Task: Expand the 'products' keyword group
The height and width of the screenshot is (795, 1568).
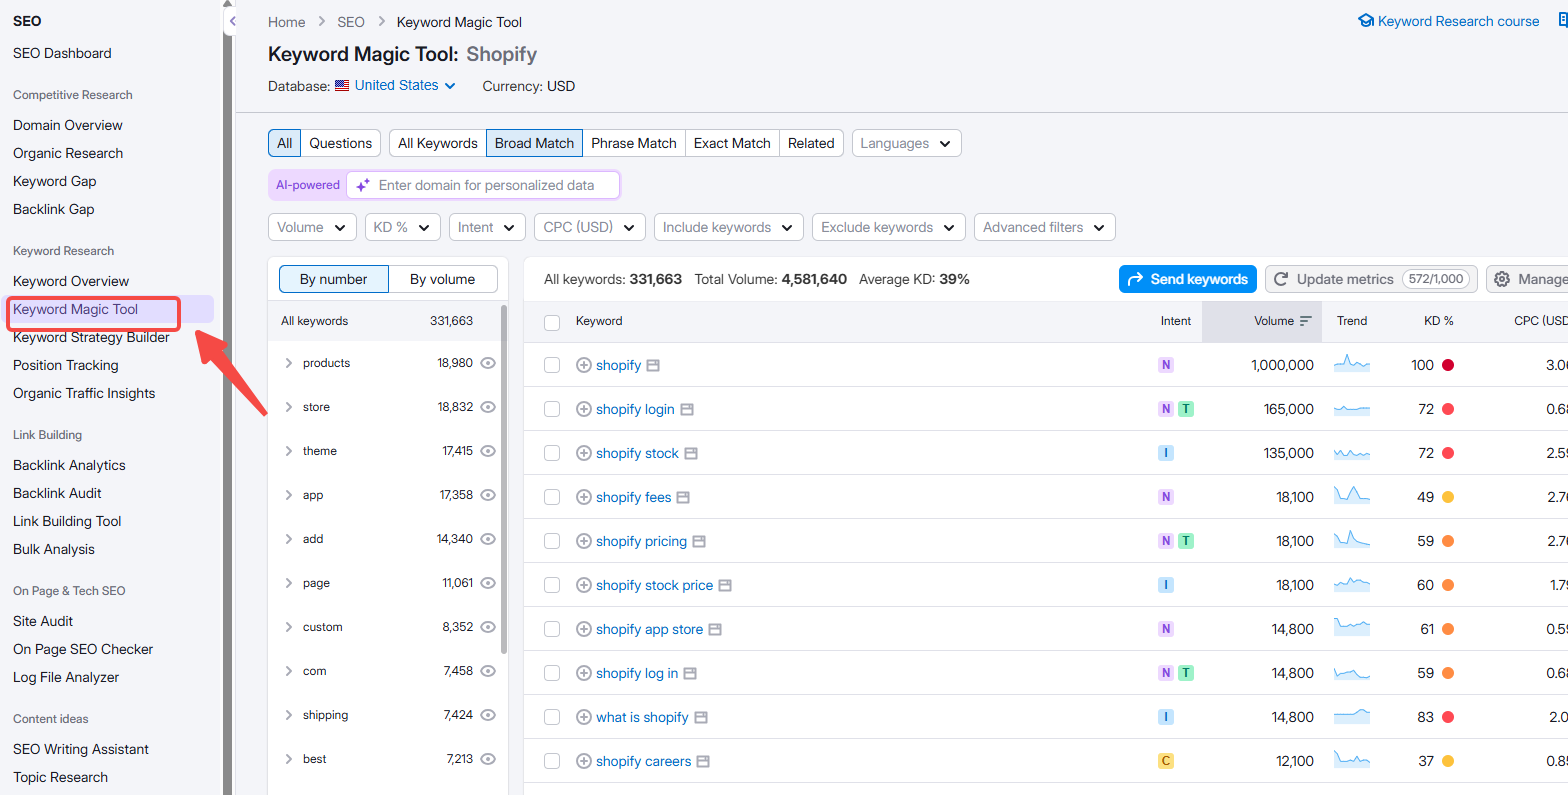Action: point(289,363)
